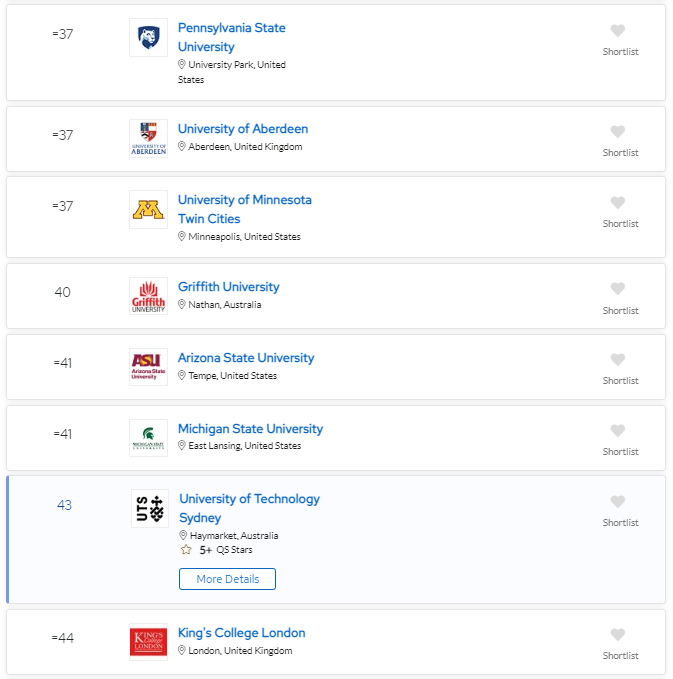The height and width of the screenshot is (679, 673).
Task: Click University of Technology Sydney shortlist heart
Action: point(618,501)
